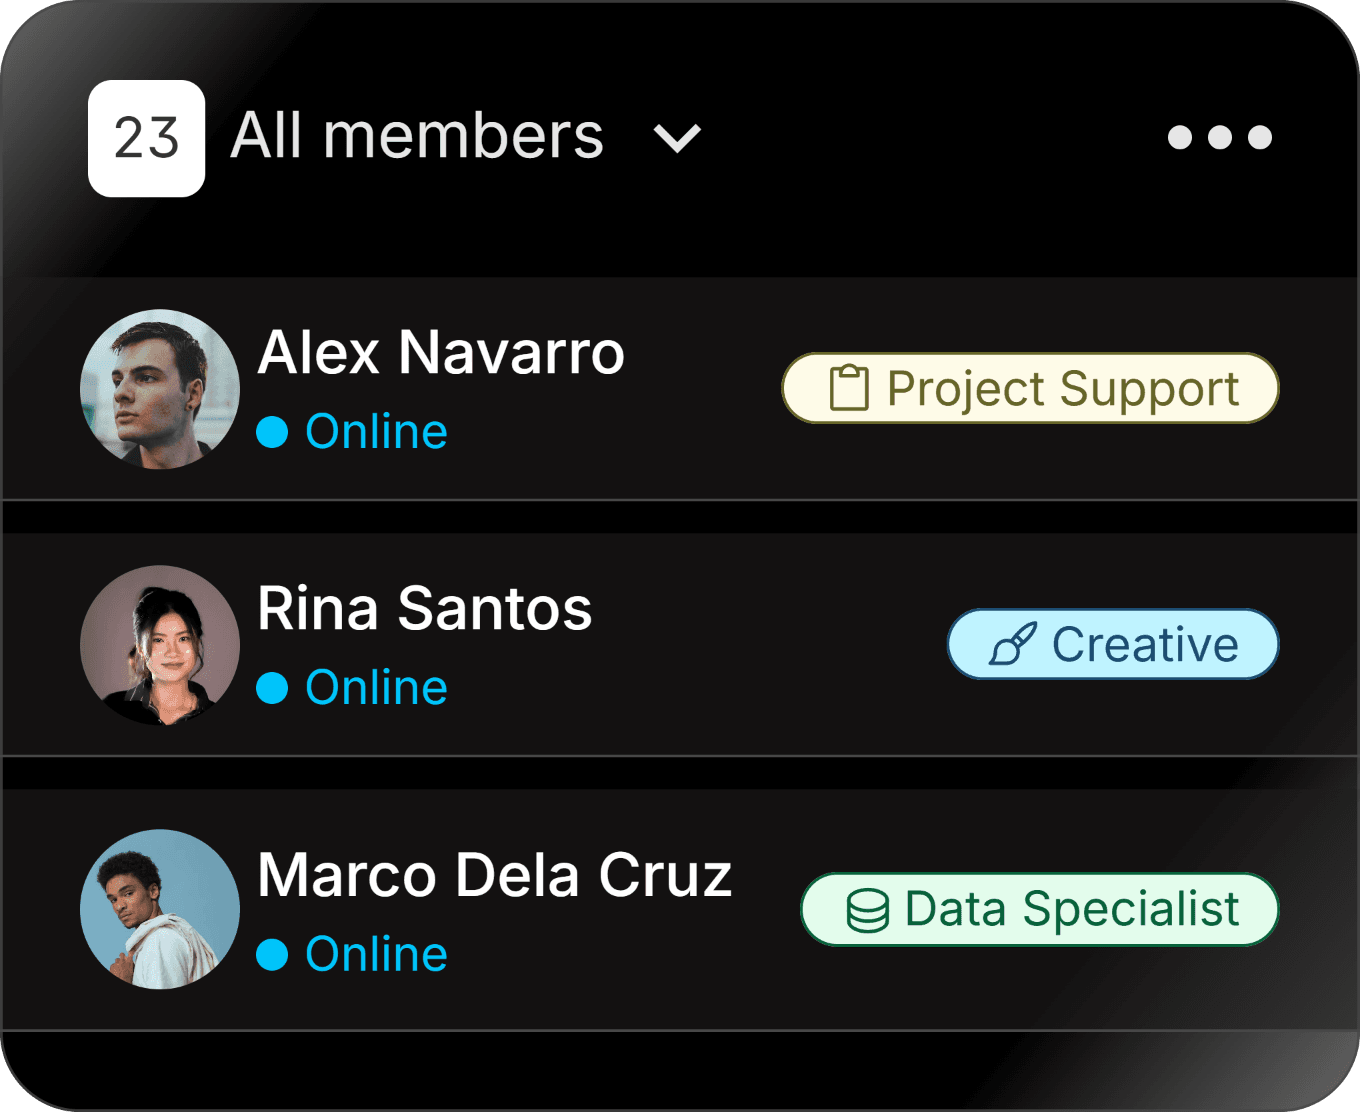Select the Creative role tag
The image size is (1360, 1112).
(1113, 644)
